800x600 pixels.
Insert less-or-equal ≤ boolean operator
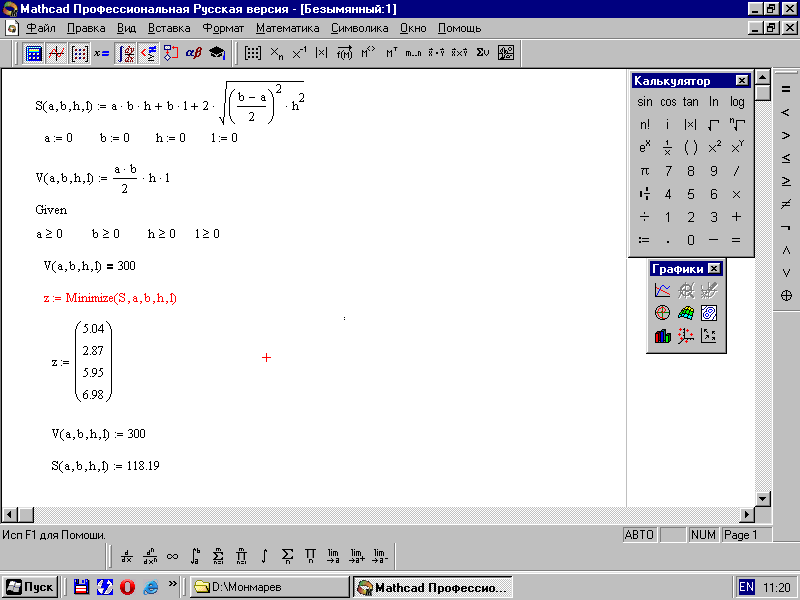pyautogui.click(x=786, y=158)
